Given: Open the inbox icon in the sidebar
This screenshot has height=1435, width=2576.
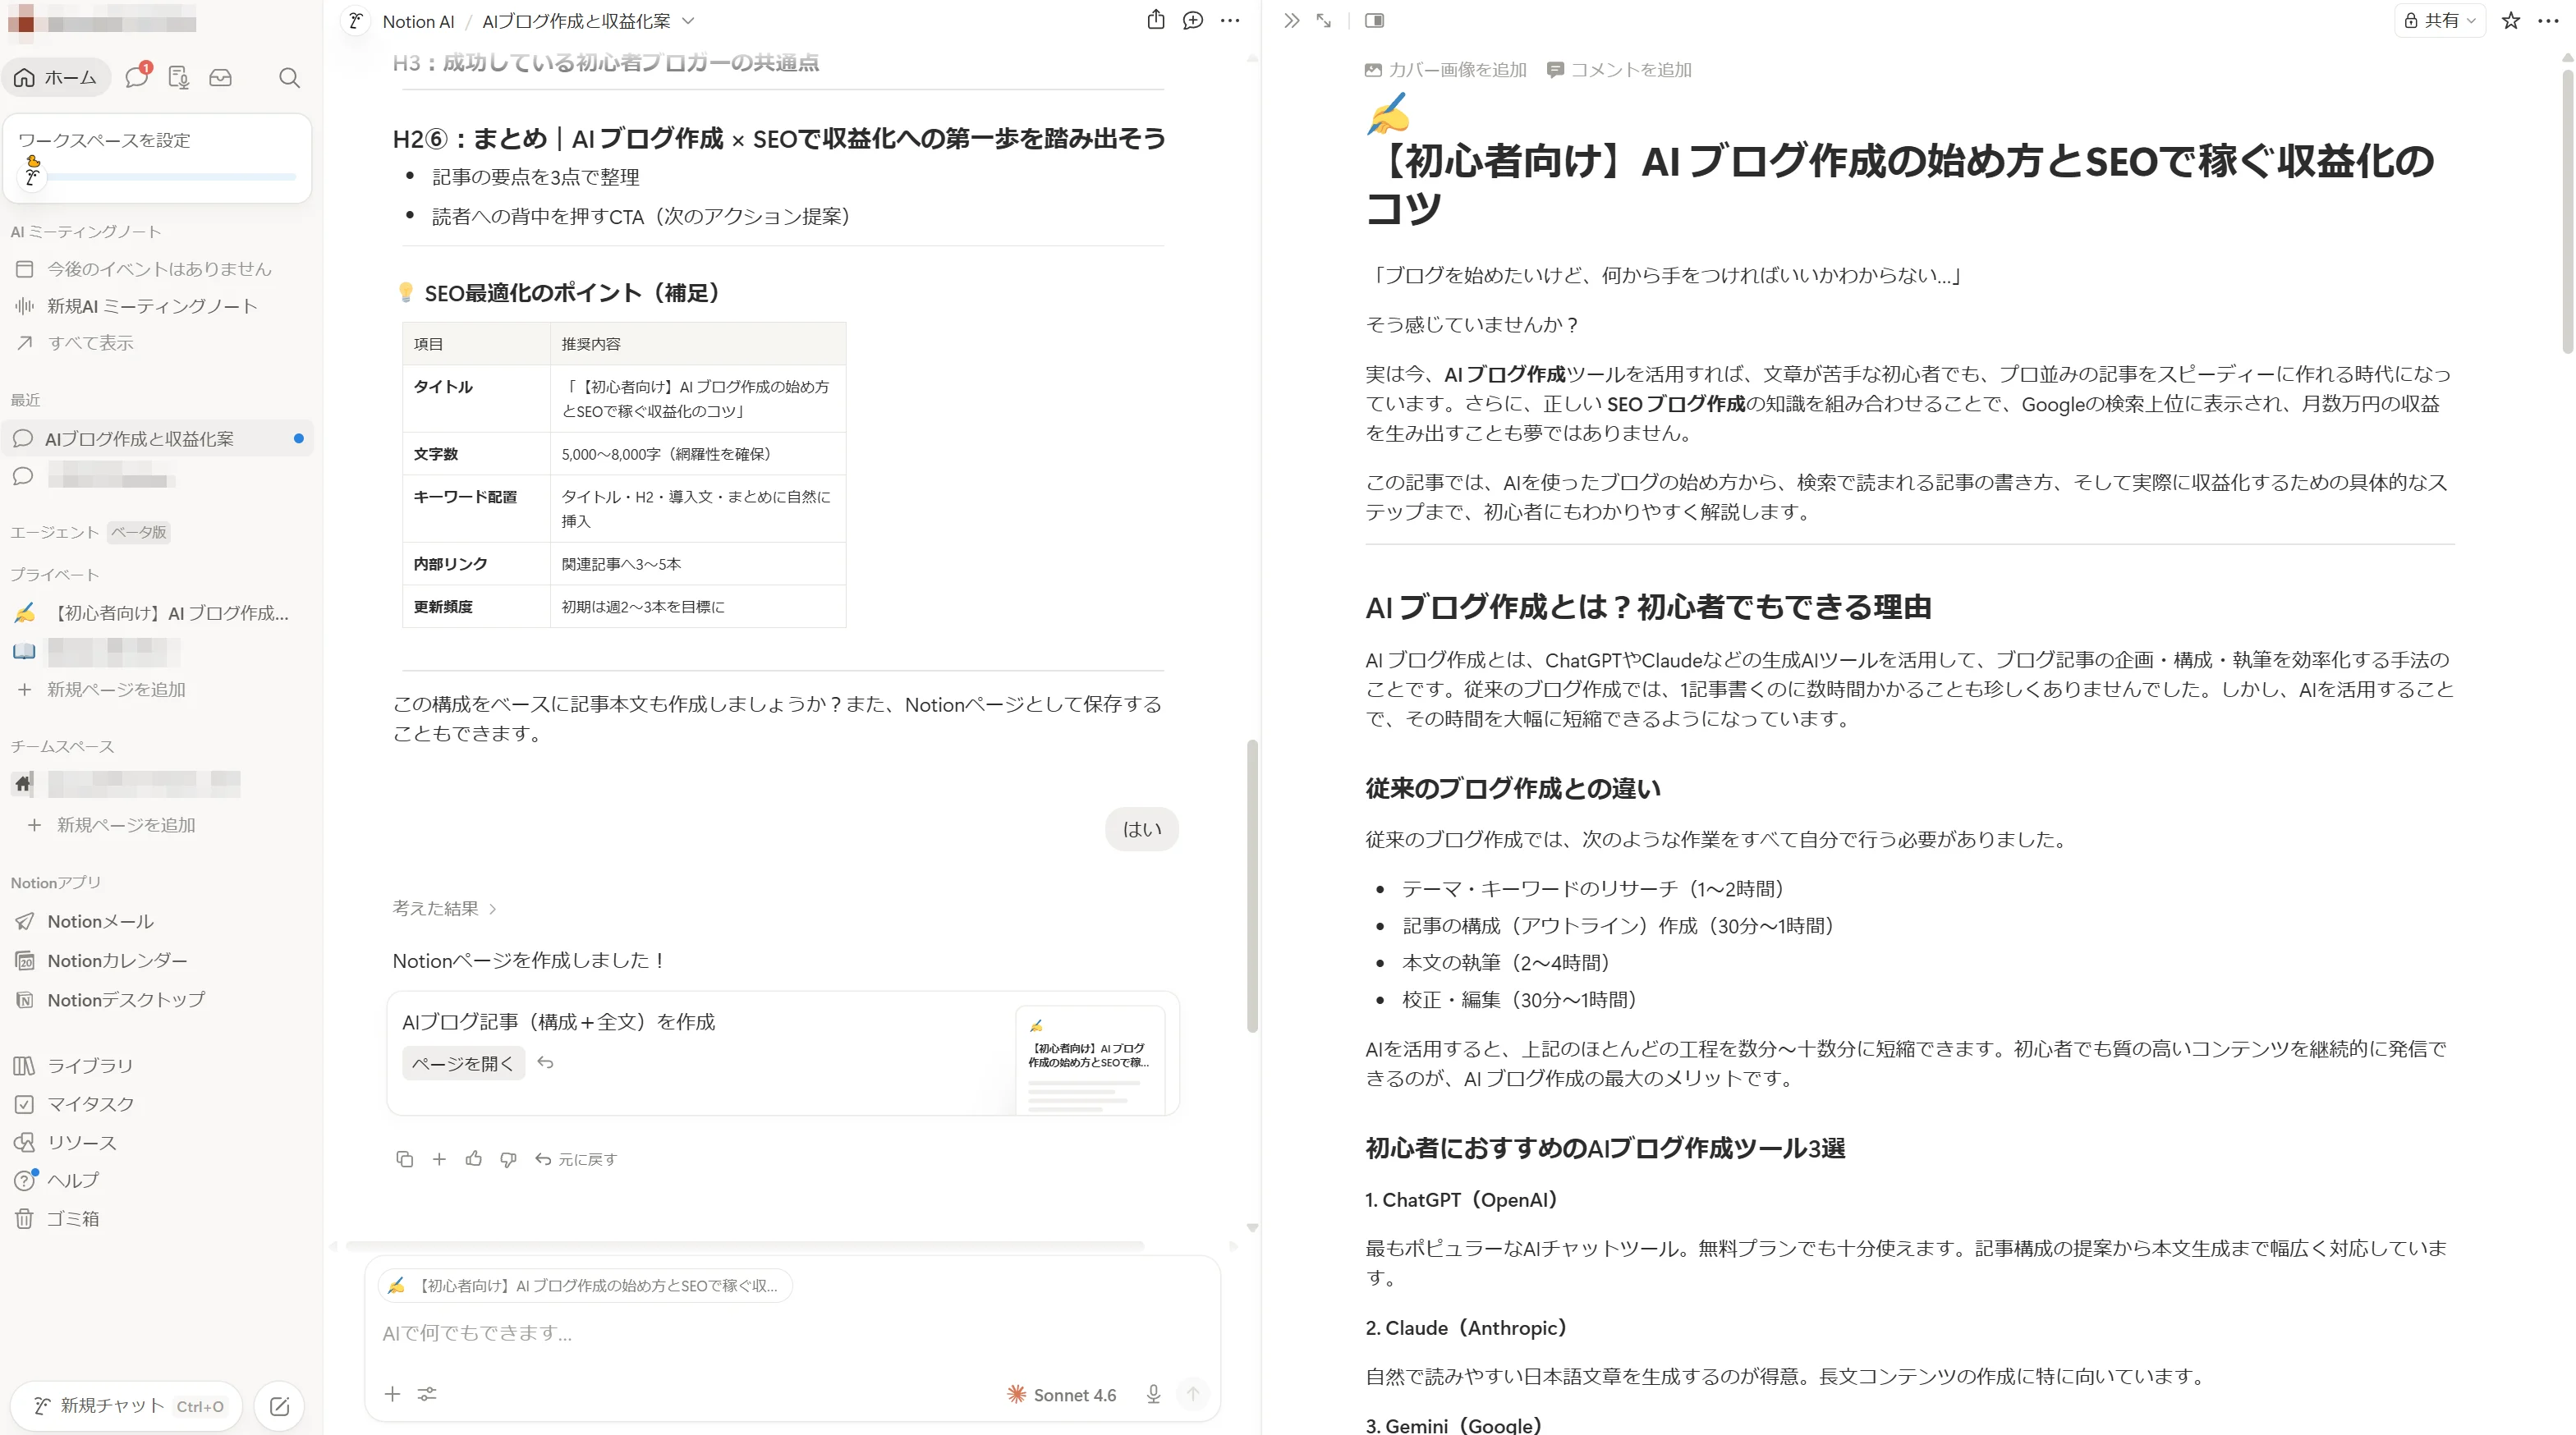Looking at the screenshot, I should [221, 77].
